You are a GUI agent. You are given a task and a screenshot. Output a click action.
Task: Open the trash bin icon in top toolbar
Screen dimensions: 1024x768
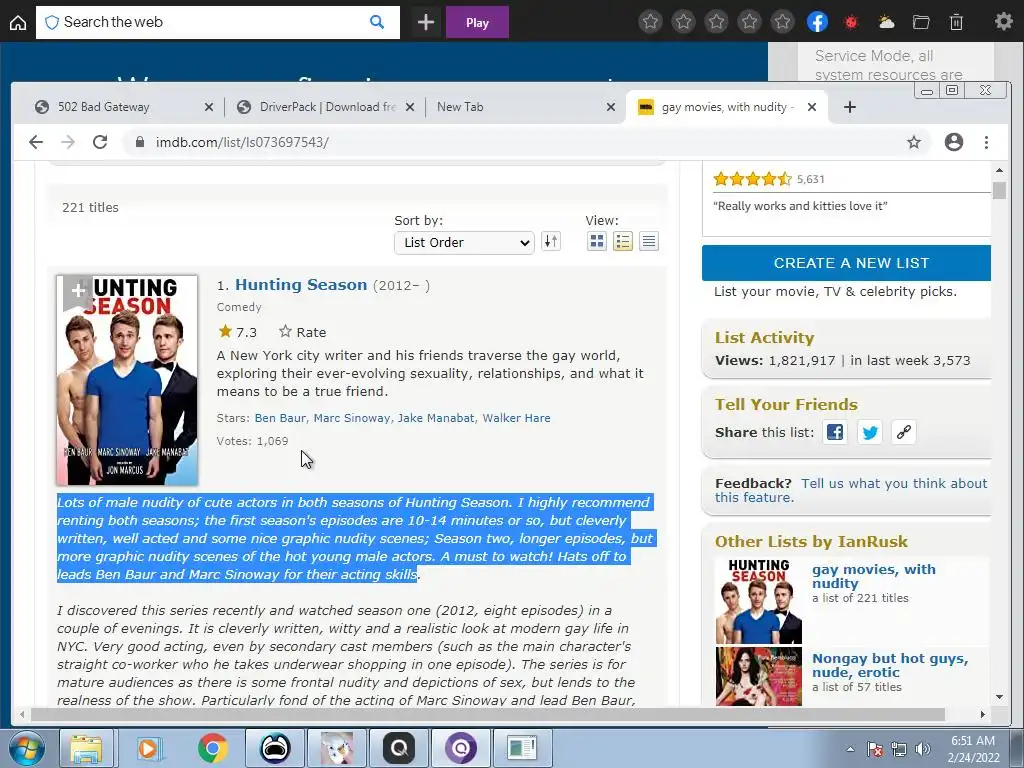[956, 23]
